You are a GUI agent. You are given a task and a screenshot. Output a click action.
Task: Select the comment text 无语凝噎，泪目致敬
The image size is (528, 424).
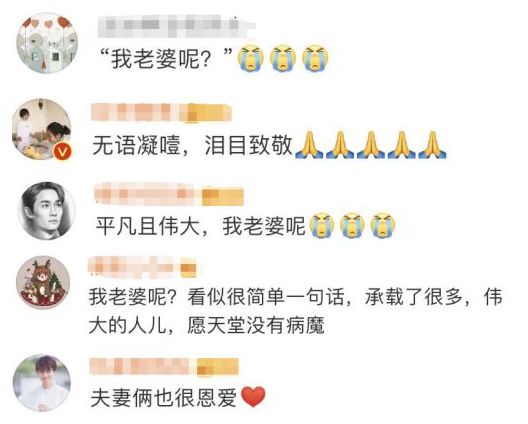click(192, 146)
